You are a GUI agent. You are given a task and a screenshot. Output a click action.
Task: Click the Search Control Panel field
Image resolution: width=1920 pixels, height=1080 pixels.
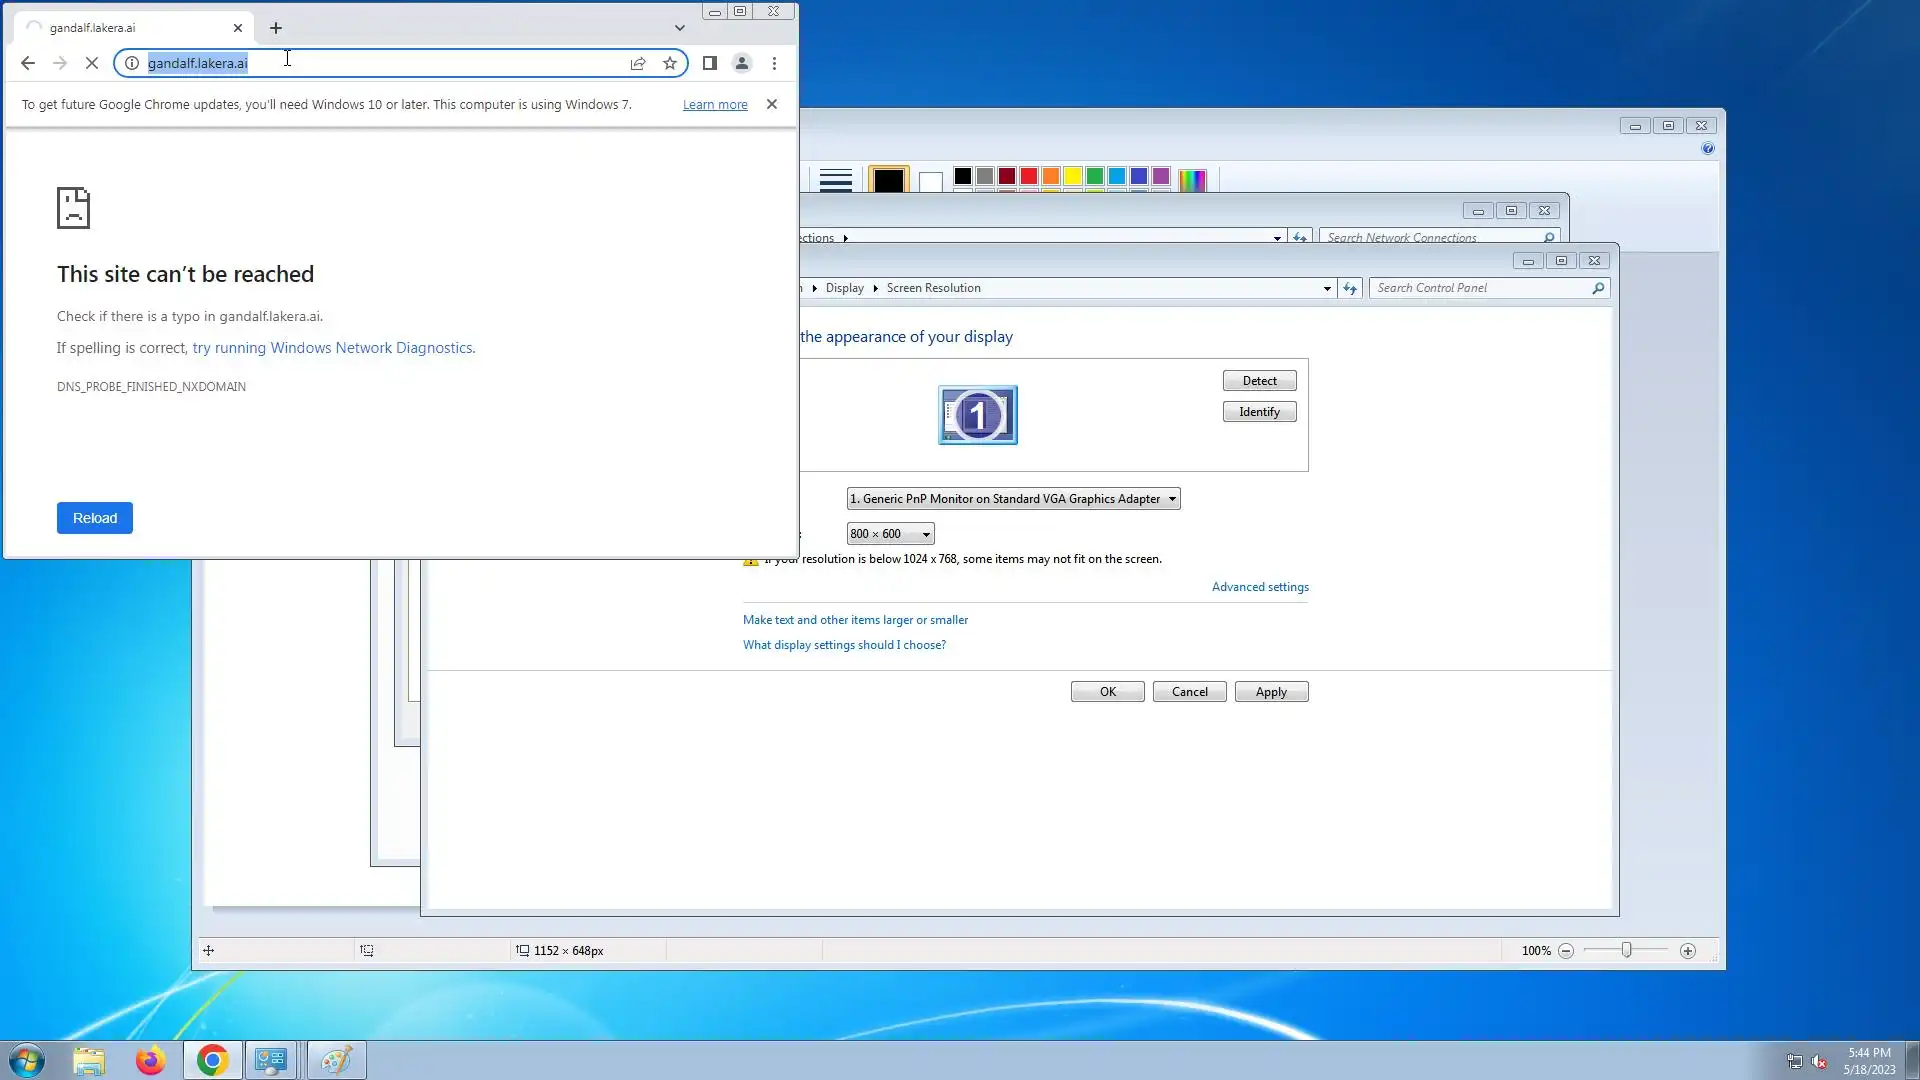1480,288
